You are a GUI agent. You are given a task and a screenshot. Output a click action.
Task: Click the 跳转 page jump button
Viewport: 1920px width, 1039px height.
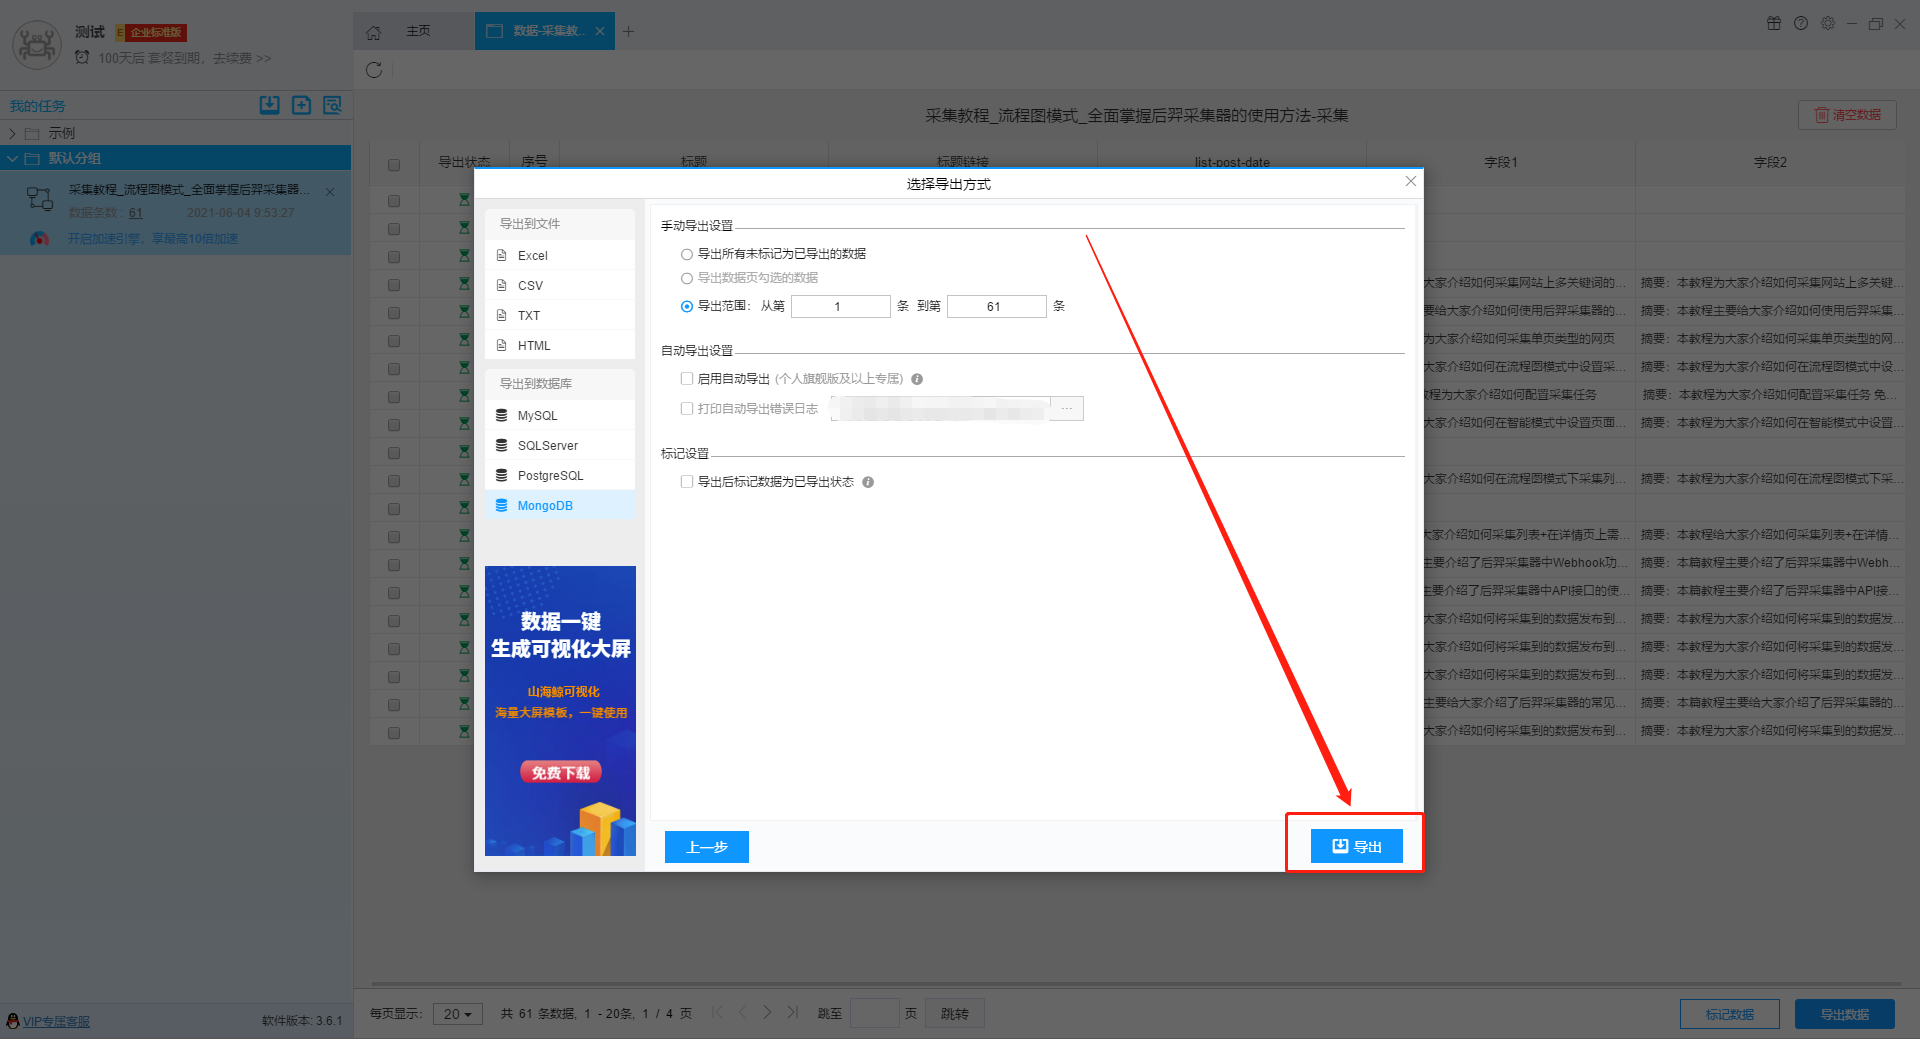point(955,1014)
